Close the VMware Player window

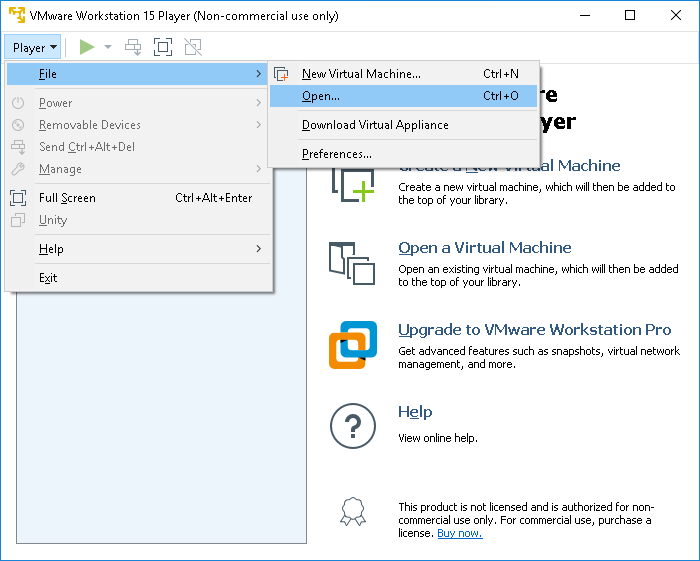(x=676, y=15)
